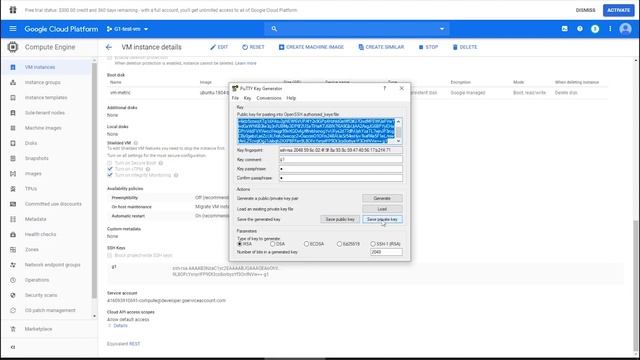Screen dimensions: 640x360
Task: Click the Load button
Action: coord(382,209)
